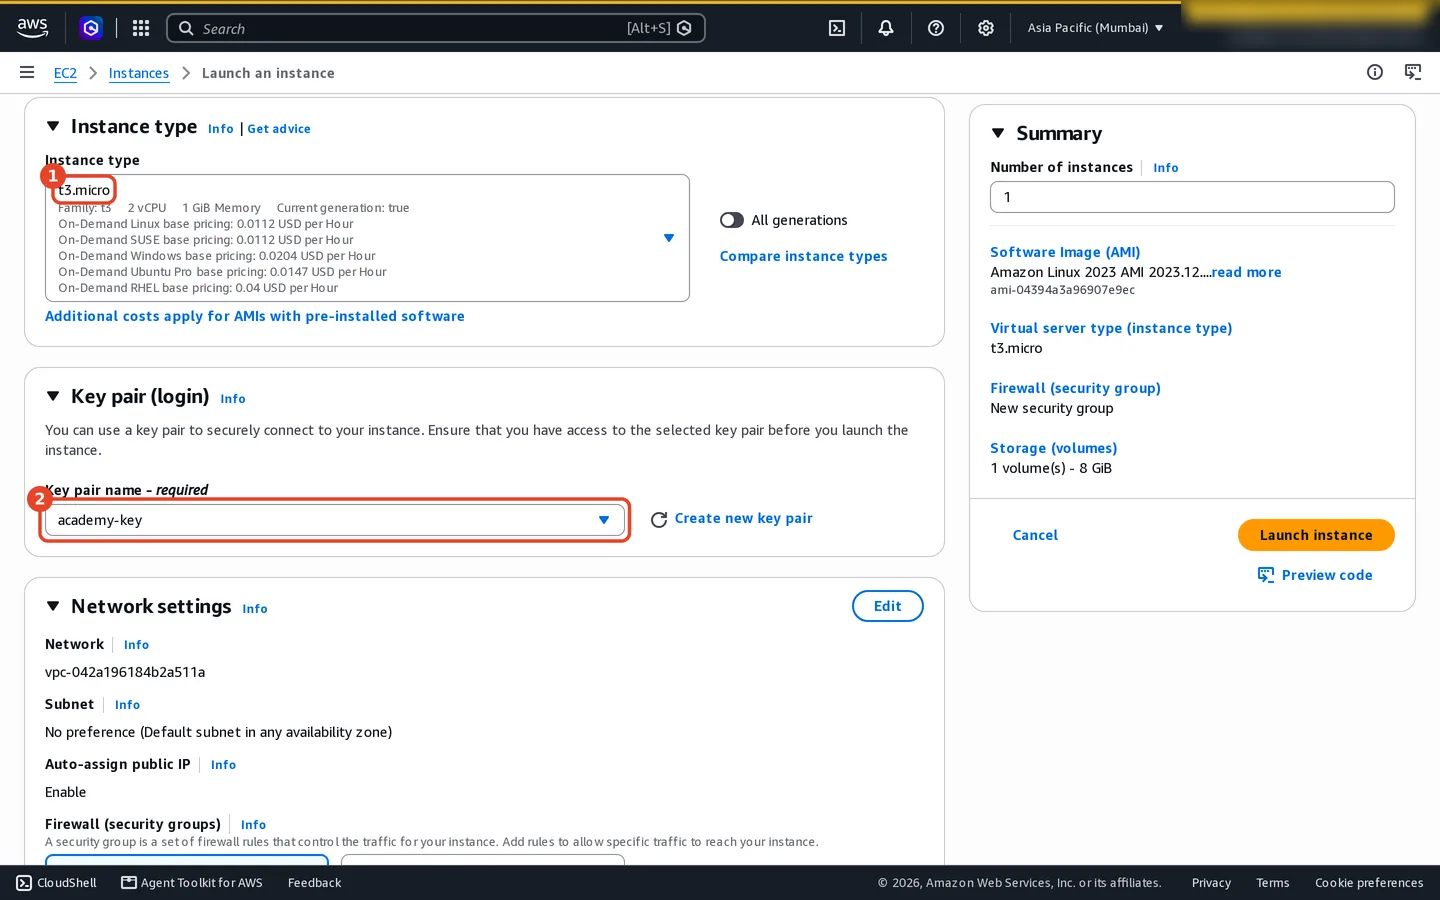Viewport: 1440px width, 900px height.
Task: Click read more in AMI summary
Action: click(x=1246, y=272)
